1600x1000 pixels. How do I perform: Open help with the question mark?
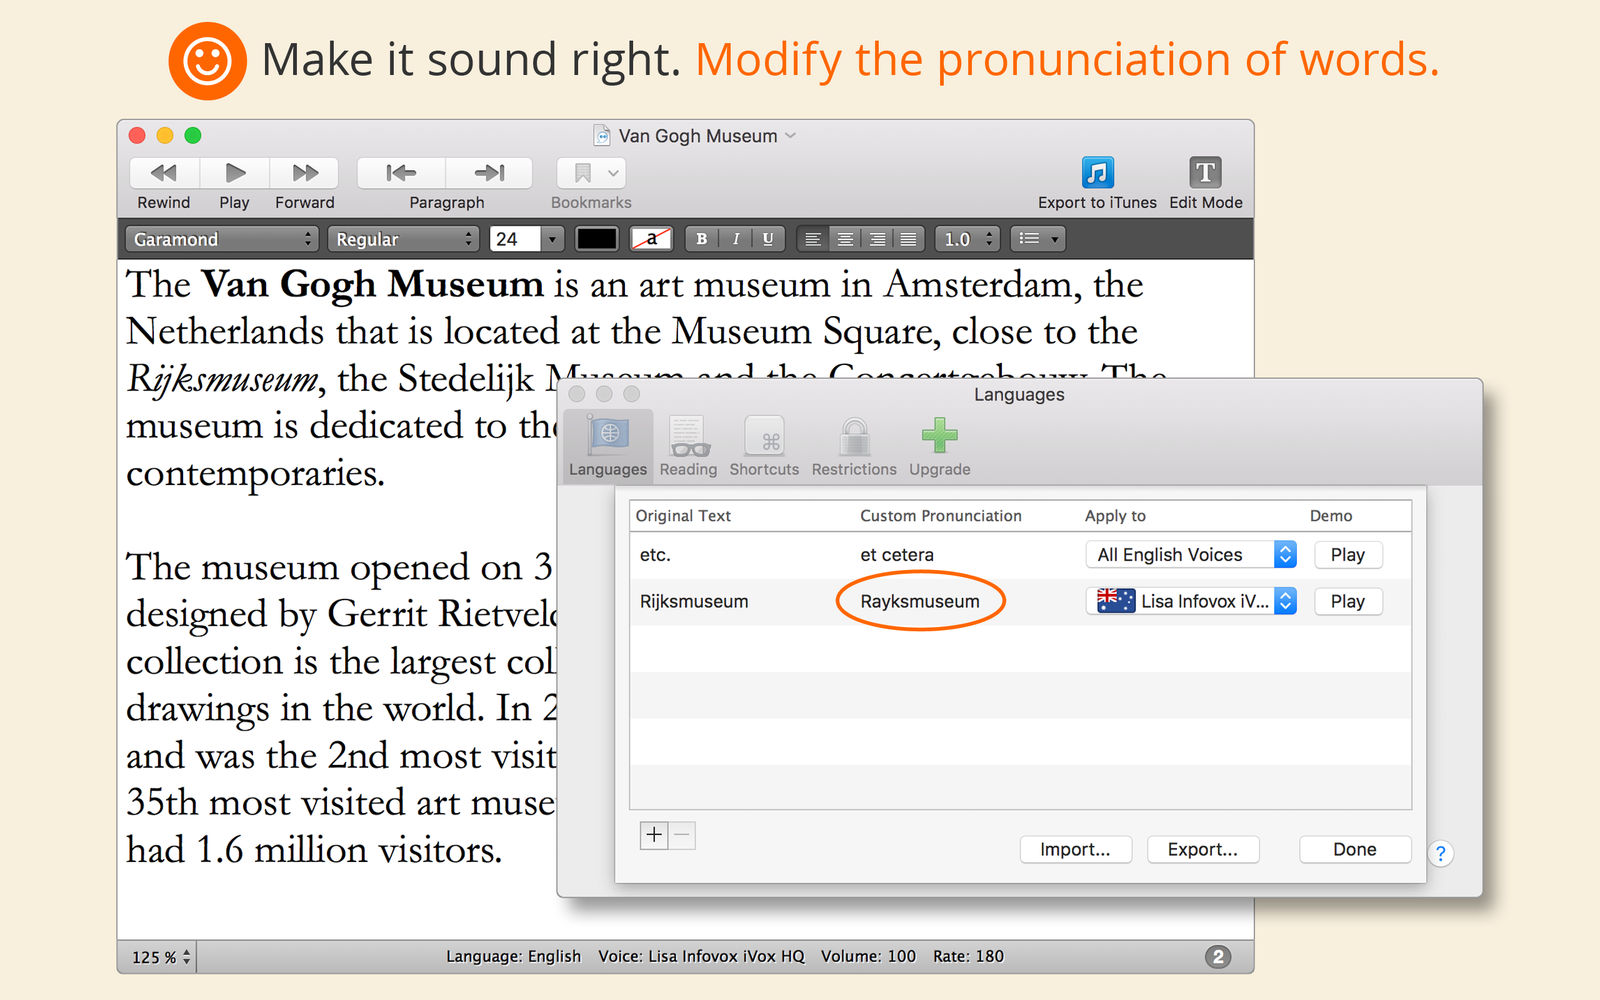point(1440,853)
